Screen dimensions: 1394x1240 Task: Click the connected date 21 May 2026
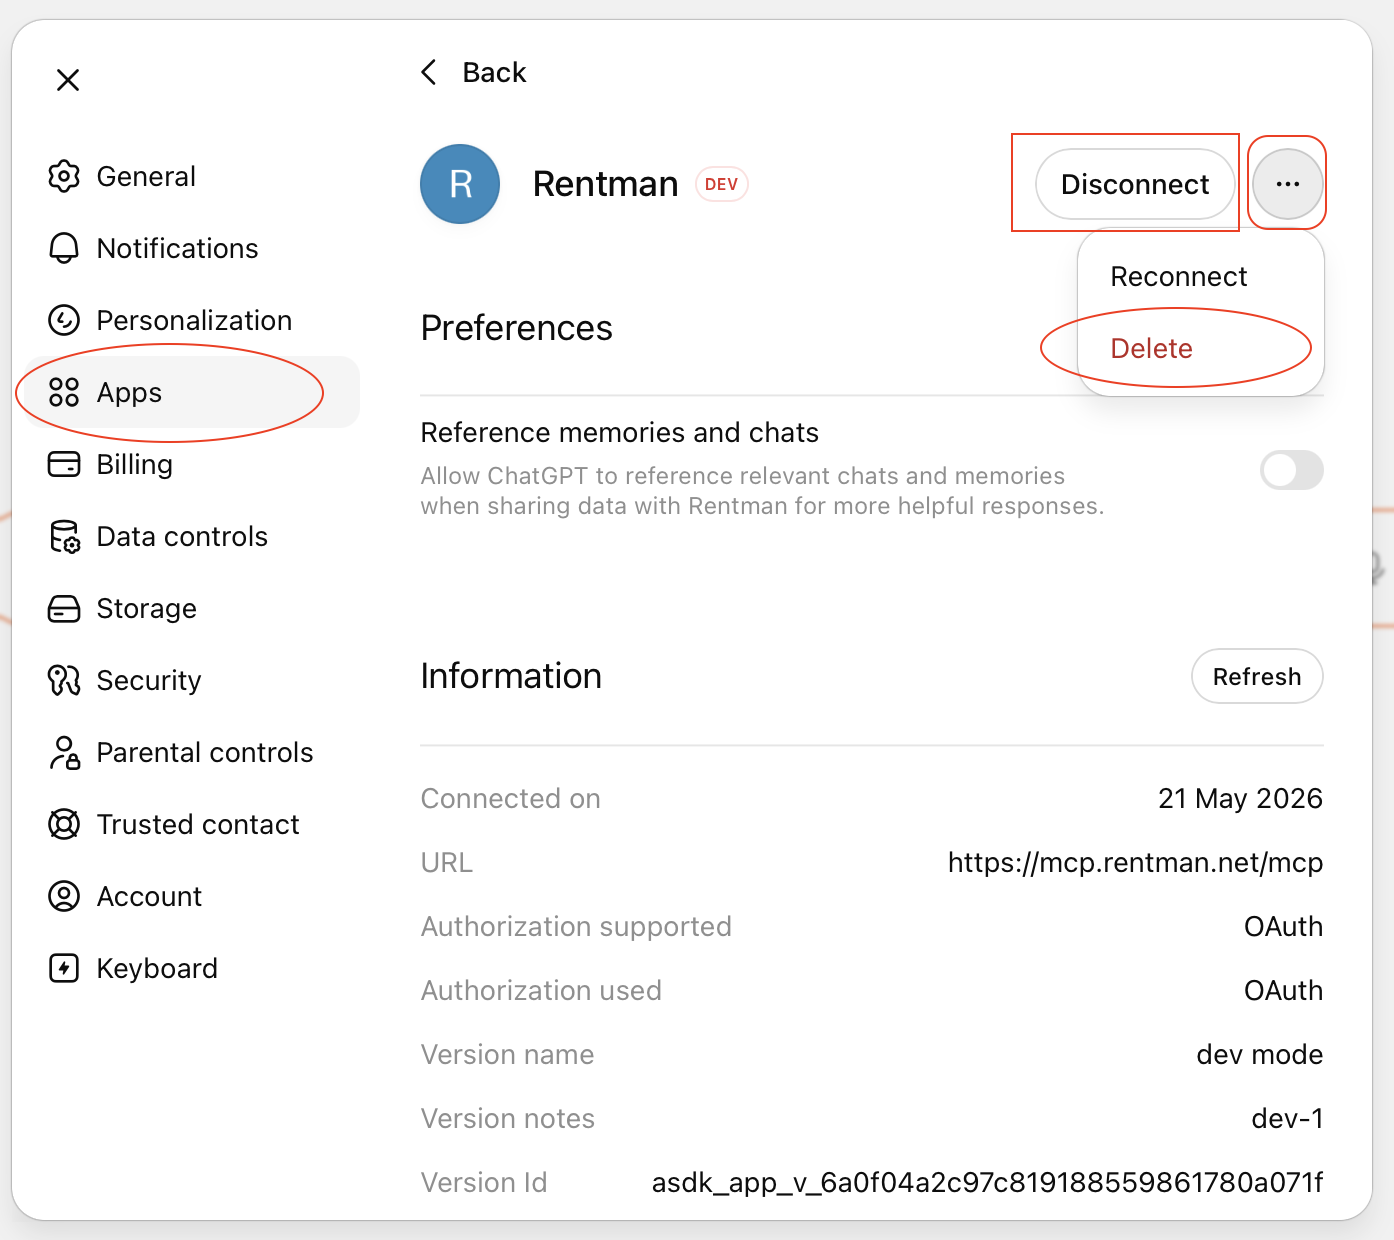1240,798
